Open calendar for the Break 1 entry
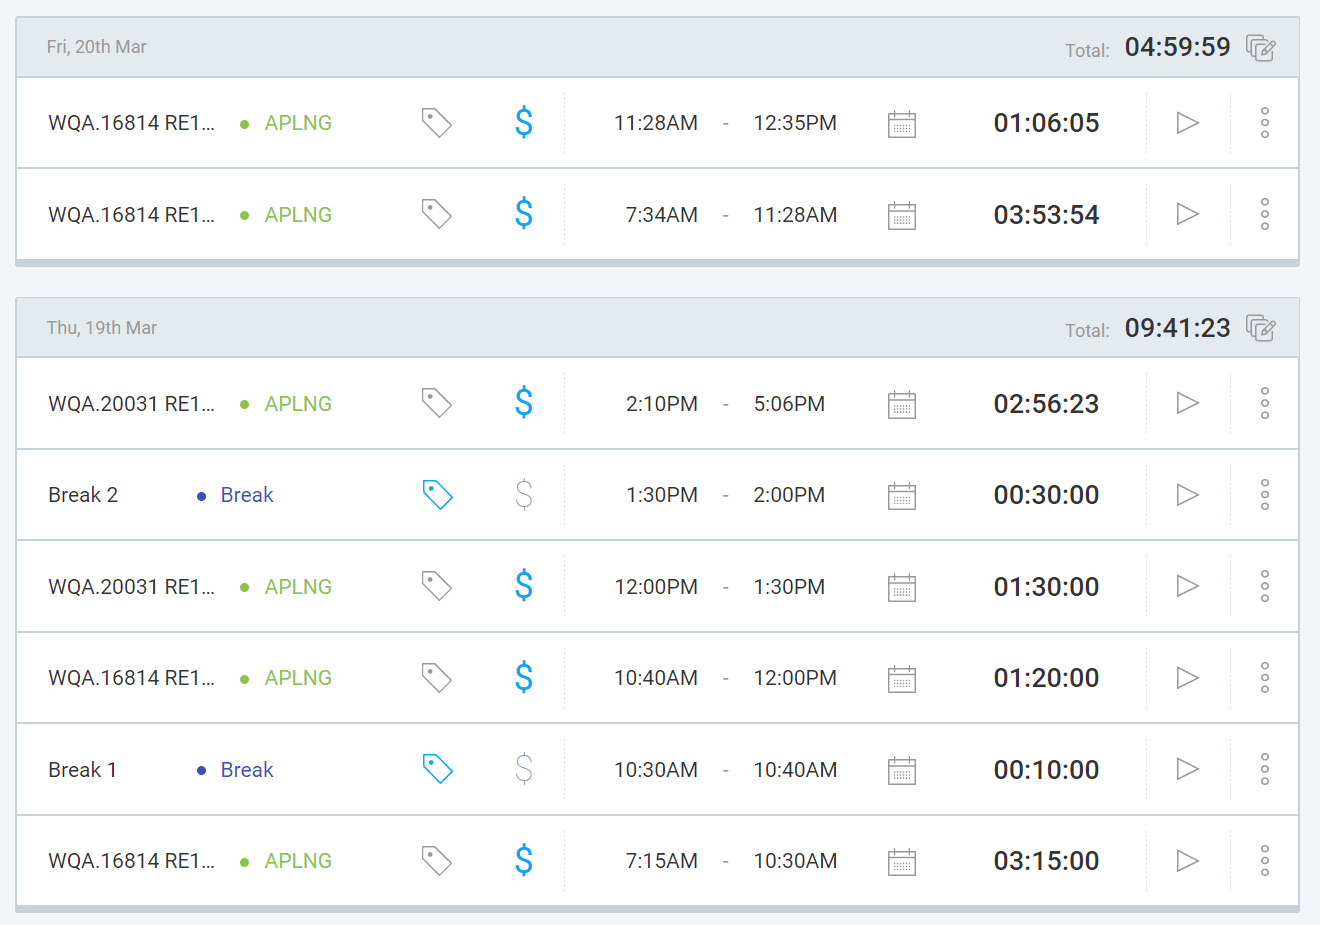Image resolution: width=1320 pixels, height=925 pixels. point(902,770)
